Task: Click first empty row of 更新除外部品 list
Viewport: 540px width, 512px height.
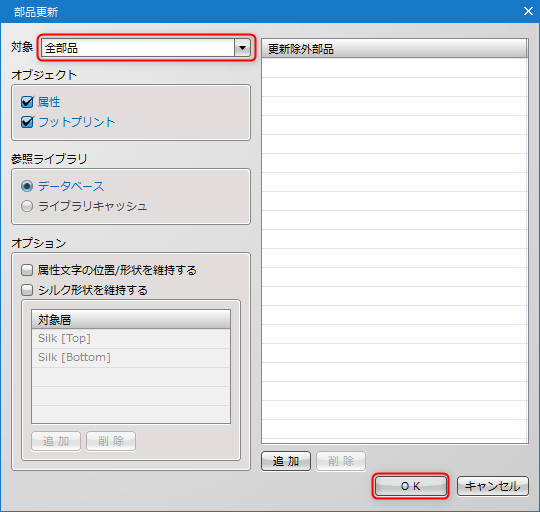Action: [x=394, y=68]
